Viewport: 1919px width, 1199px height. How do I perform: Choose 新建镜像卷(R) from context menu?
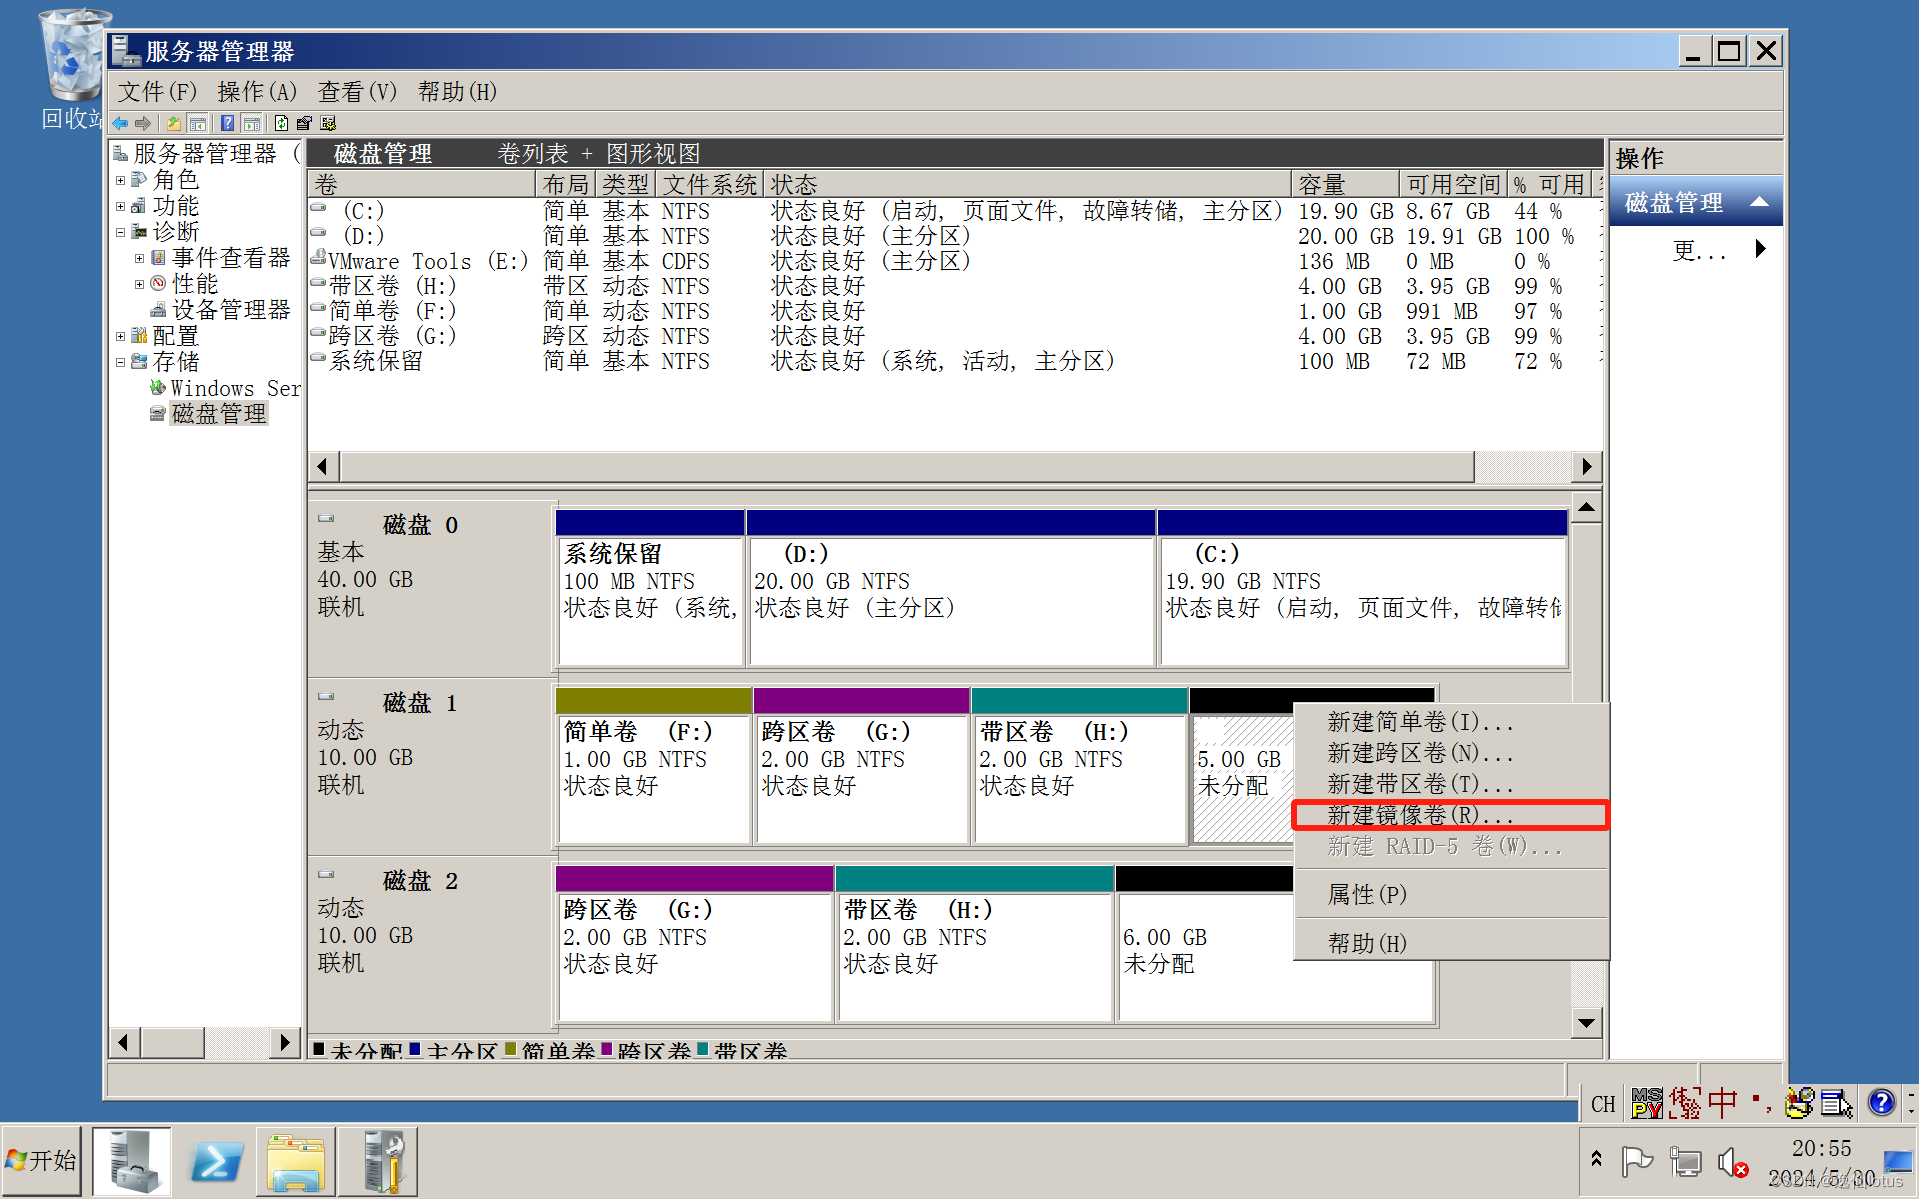[x=1451, y=816]
